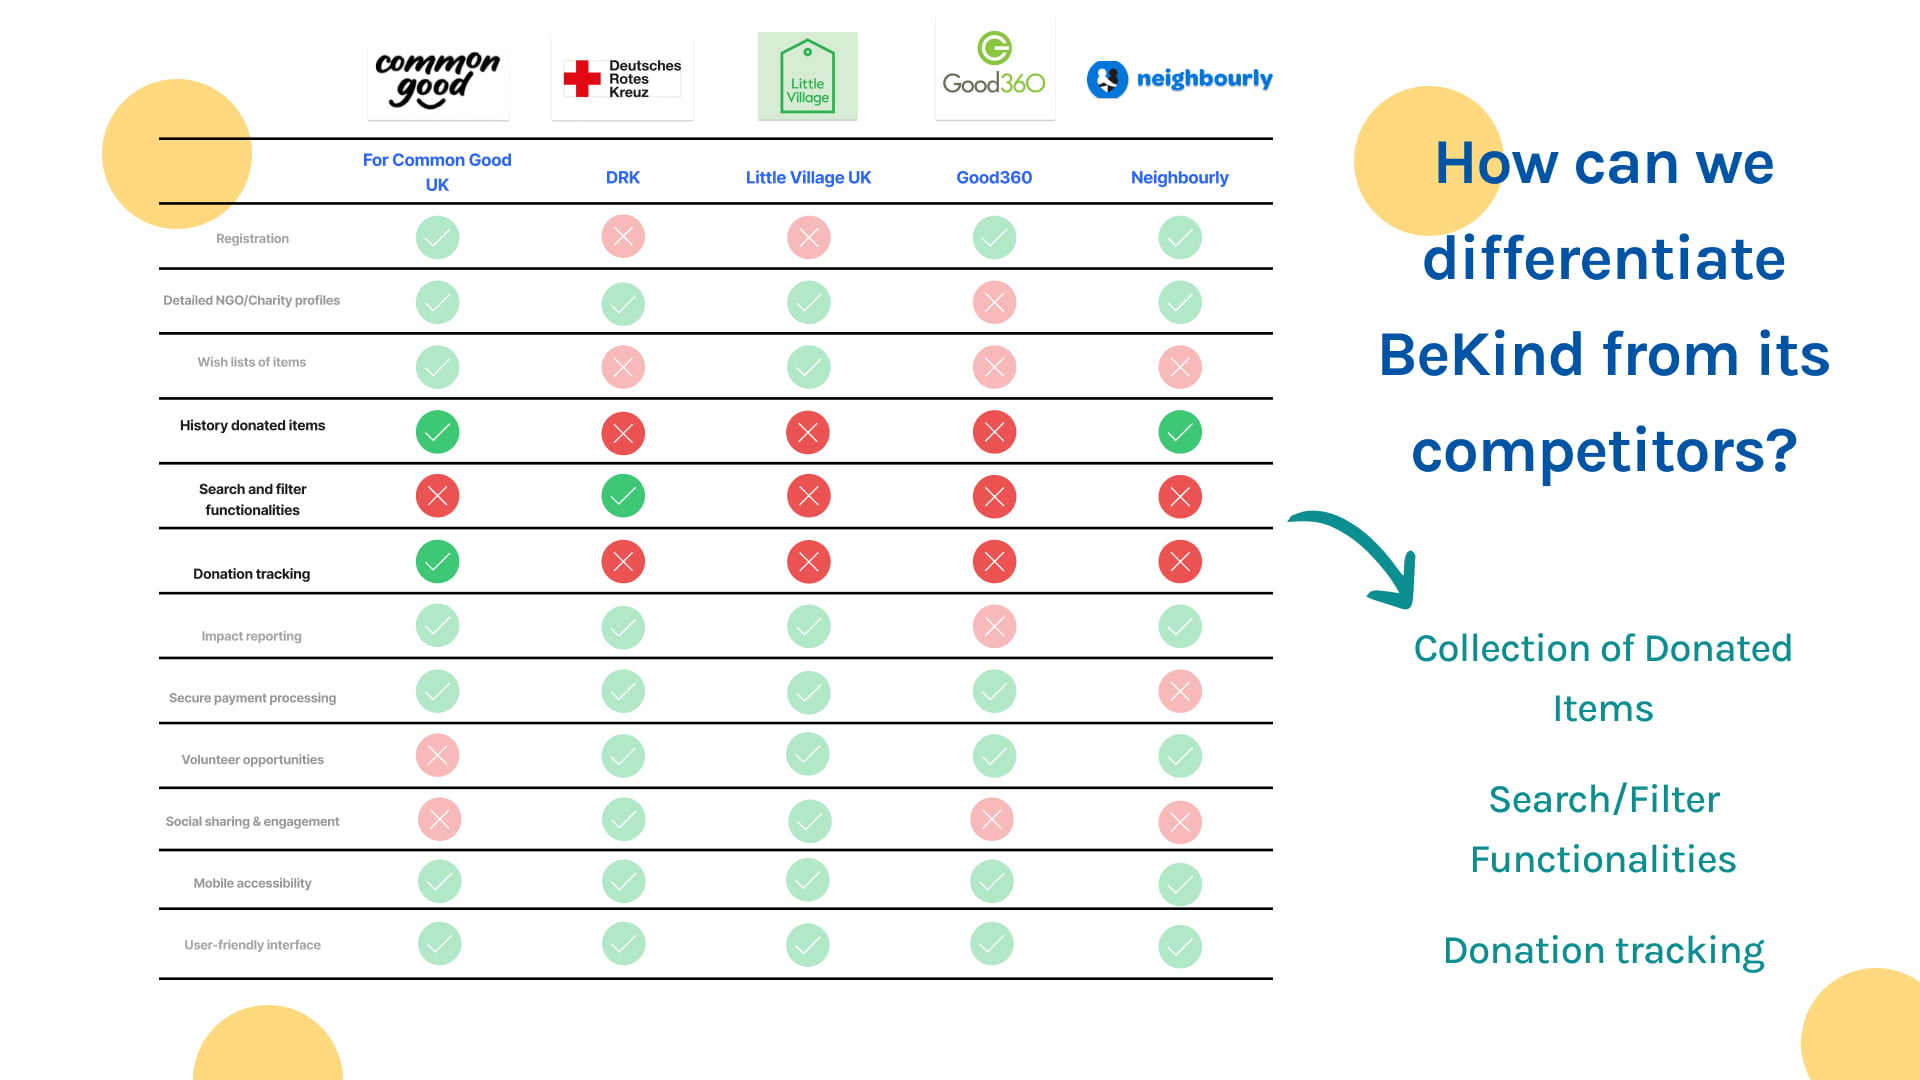The width and height of the screenshot is (1920, 1080).
Task: Click the Neighbourly logo
Action: [x=1180, y=79]
